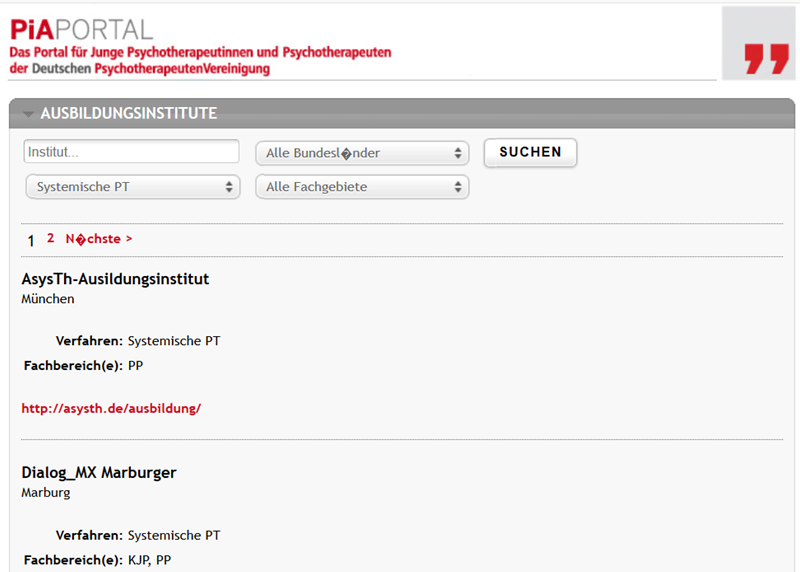Viewport: 800px width, 572px height.
Task: Click the AsysTh-Ausildungsinstitut heading
Action: coord(115,279)
